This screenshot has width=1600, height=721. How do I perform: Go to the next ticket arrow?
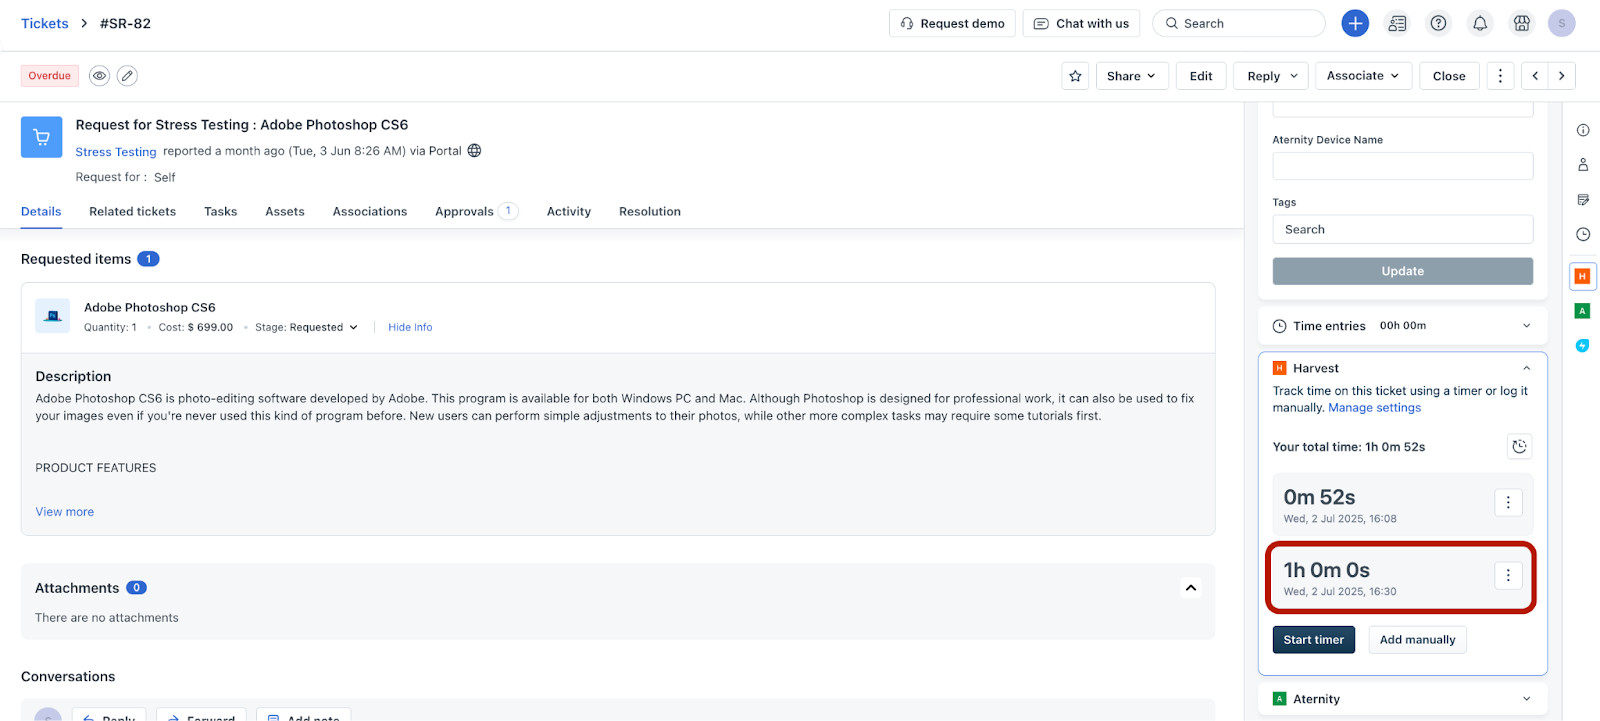[x=1562, y=76]
